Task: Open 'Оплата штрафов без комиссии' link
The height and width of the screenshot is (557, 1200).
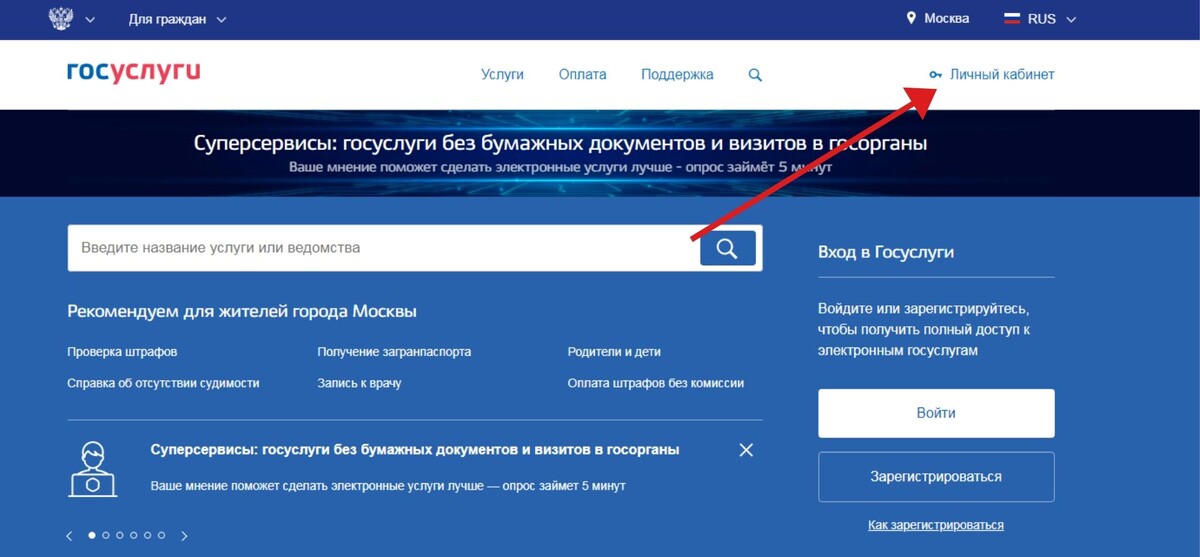Action: (655, 383)
